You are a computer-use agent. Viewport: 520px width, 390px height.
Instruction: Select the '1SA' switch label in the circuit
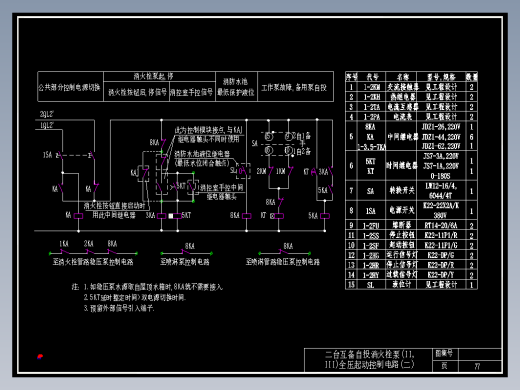point(48,155)
